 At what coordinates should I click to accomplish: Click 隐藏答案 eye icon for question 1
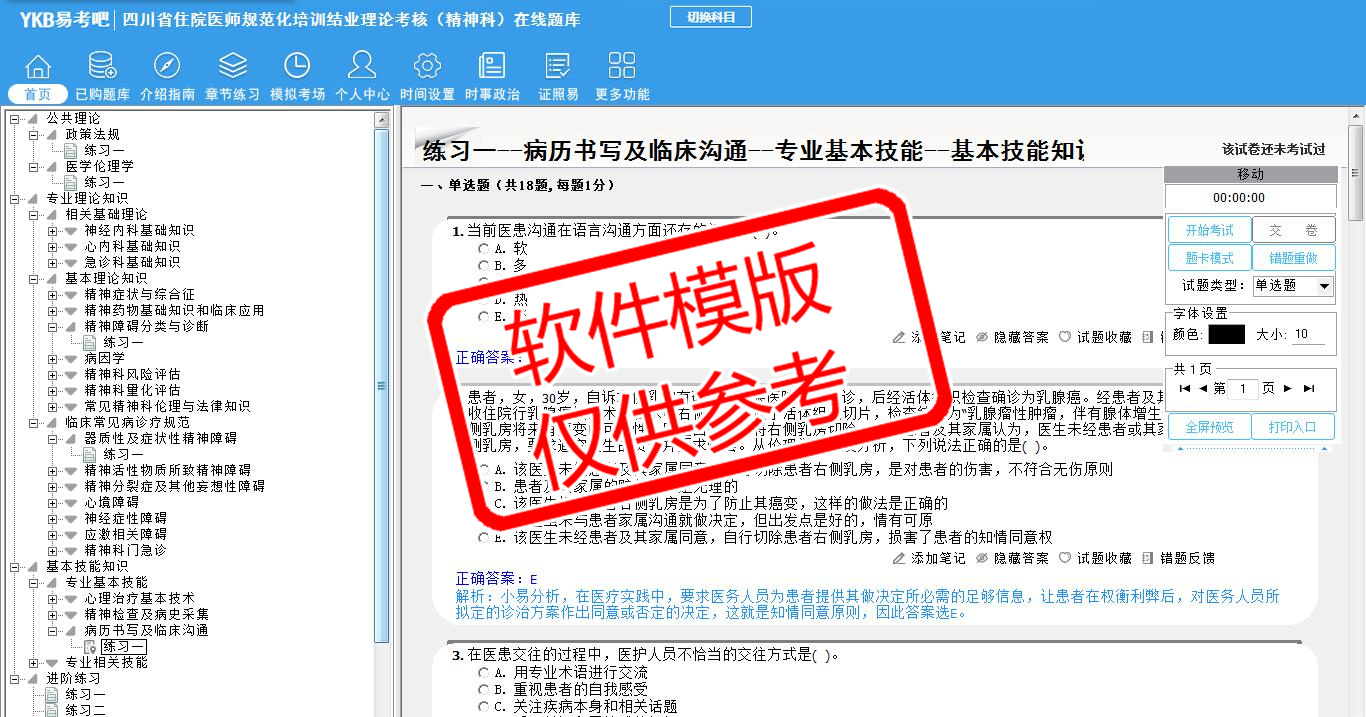(x=982, y=337)
